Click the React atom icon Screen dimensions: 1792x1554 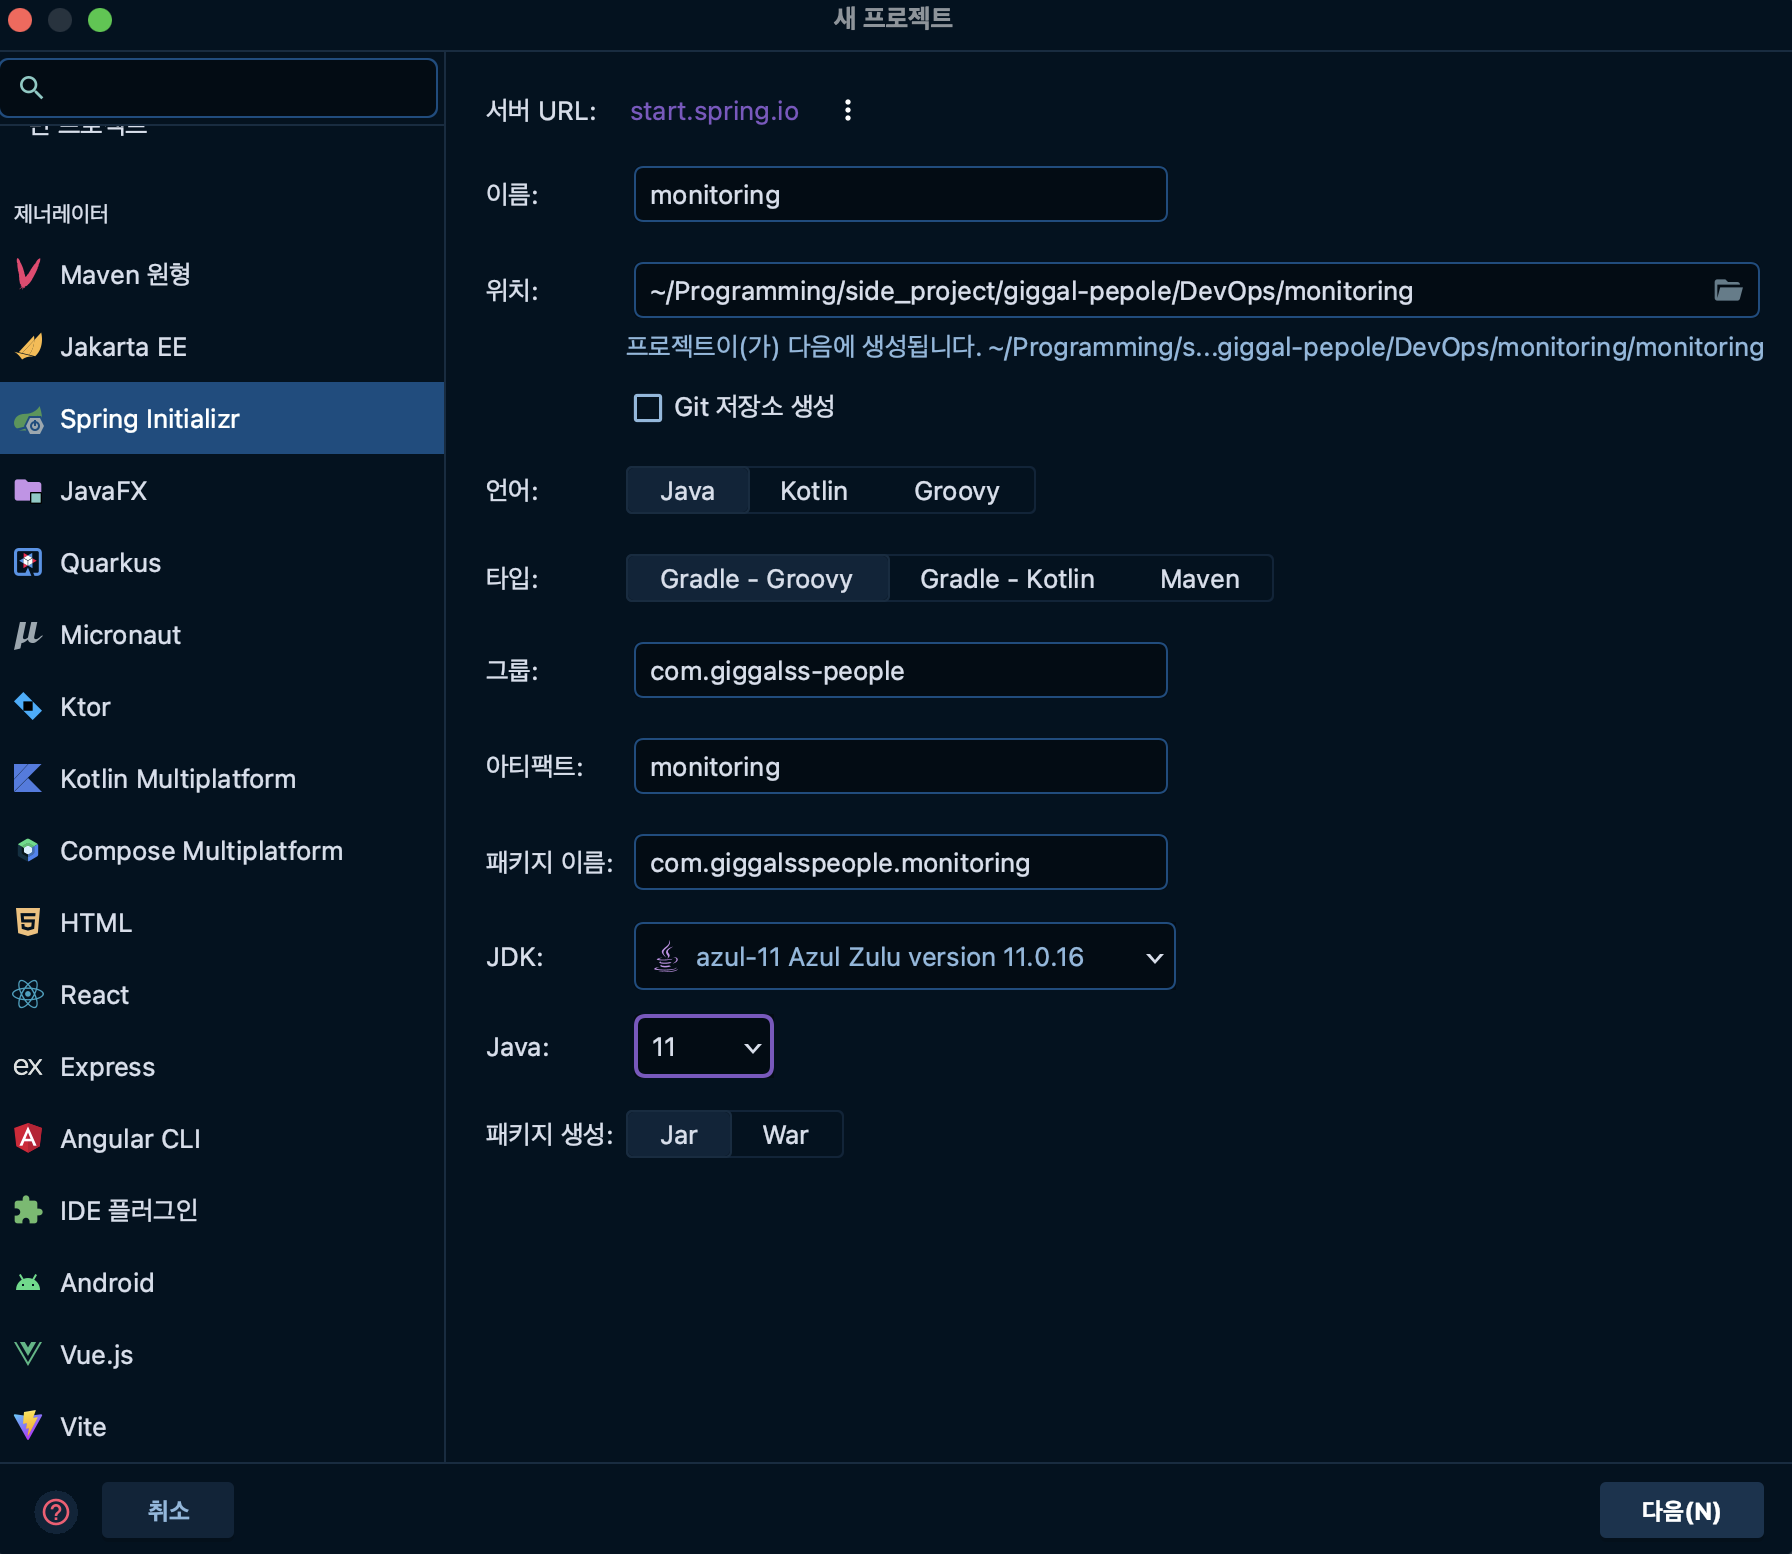(x=28, y=995)
